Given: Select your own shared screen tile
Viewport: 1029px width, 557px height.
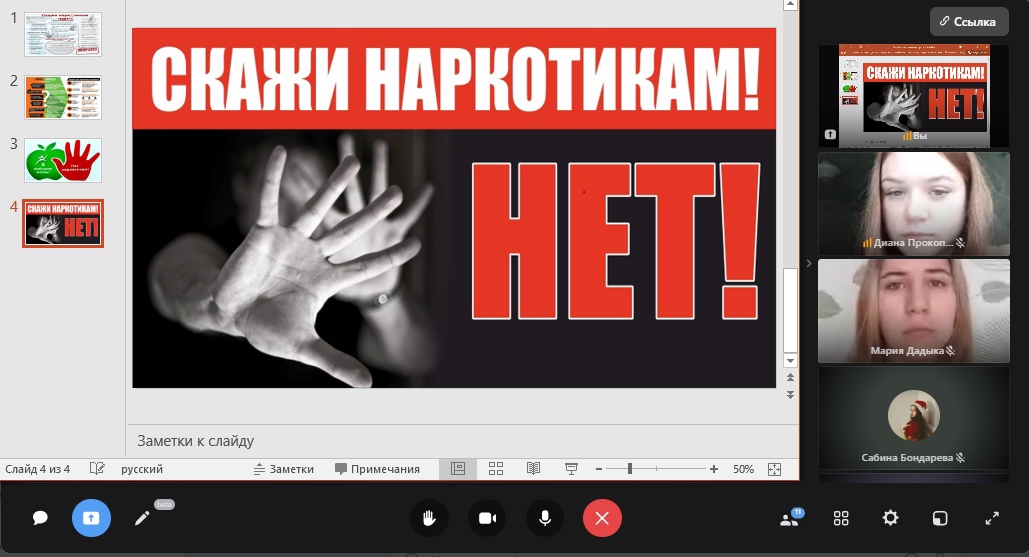Looking at the screenshot, I should (914, 96).
